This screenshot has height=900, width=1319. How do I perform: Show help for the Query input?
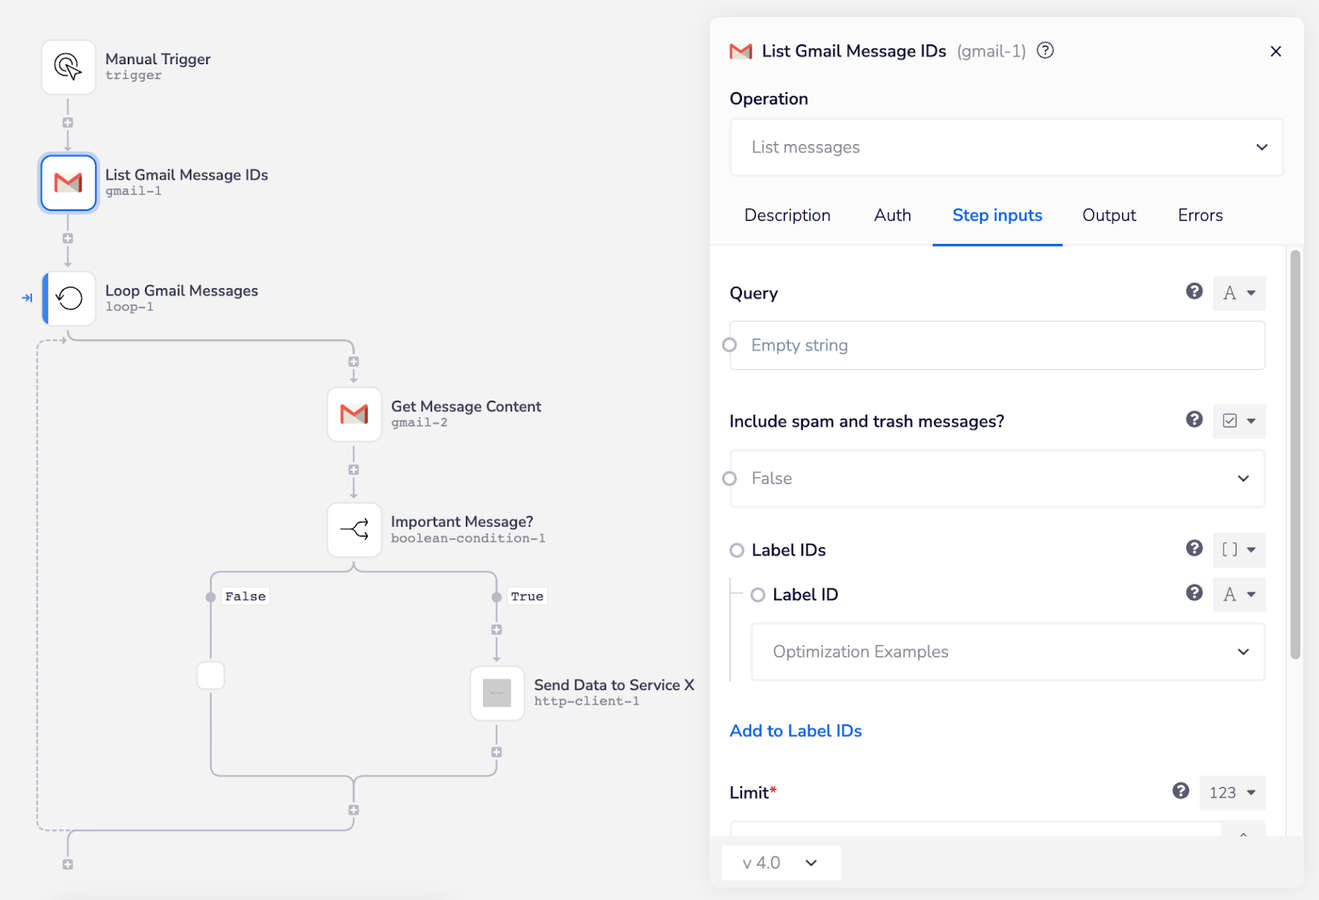tap(1194, 291)
